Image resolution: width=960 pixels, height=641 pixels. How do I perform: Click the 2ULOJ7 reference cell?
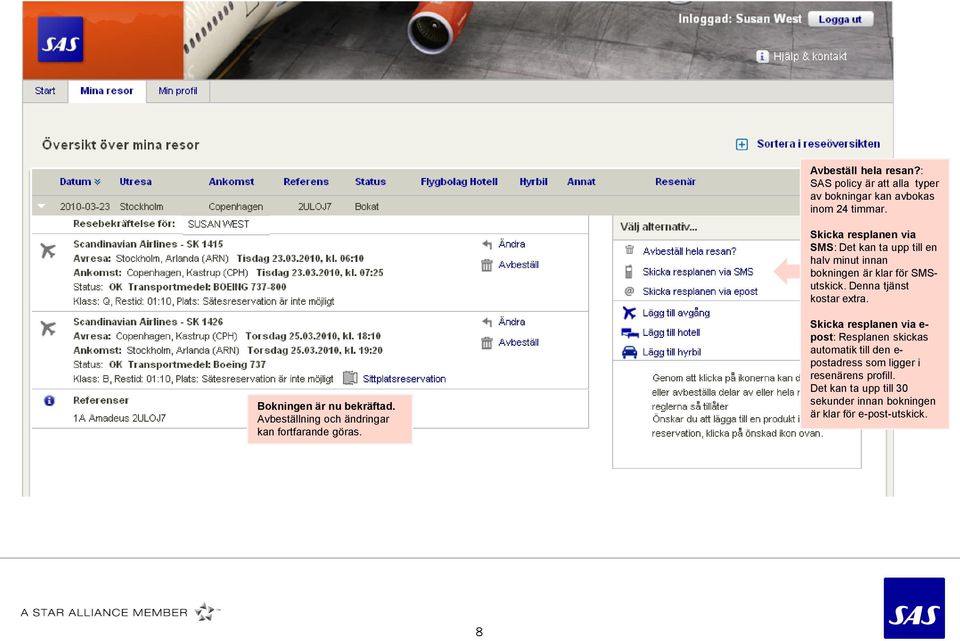[x=314, y=207]
